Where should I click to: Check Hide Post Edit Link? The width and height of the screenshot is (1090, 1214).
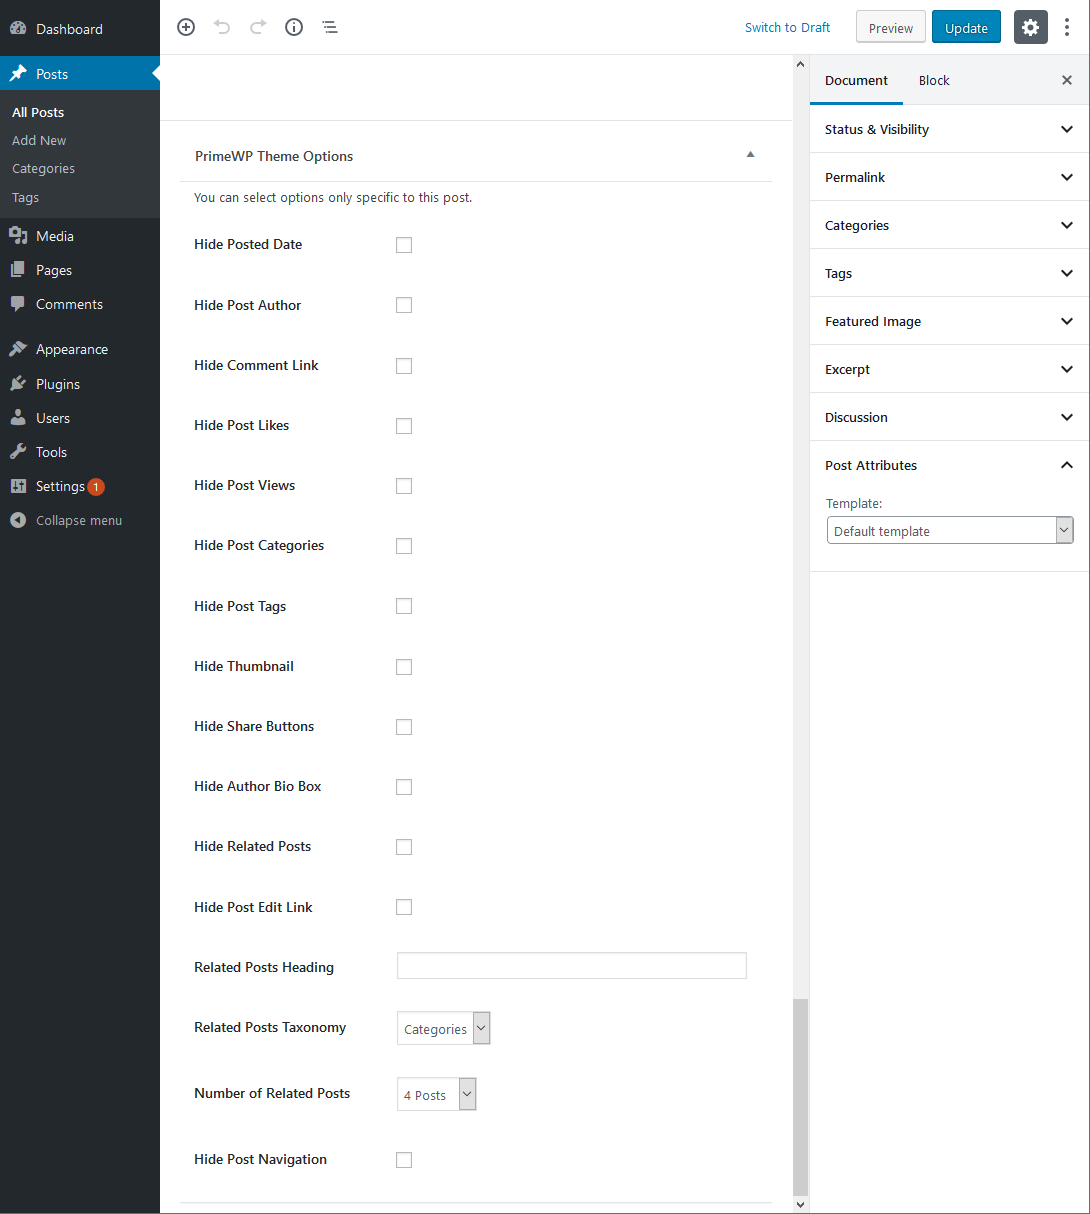[404, 907]
